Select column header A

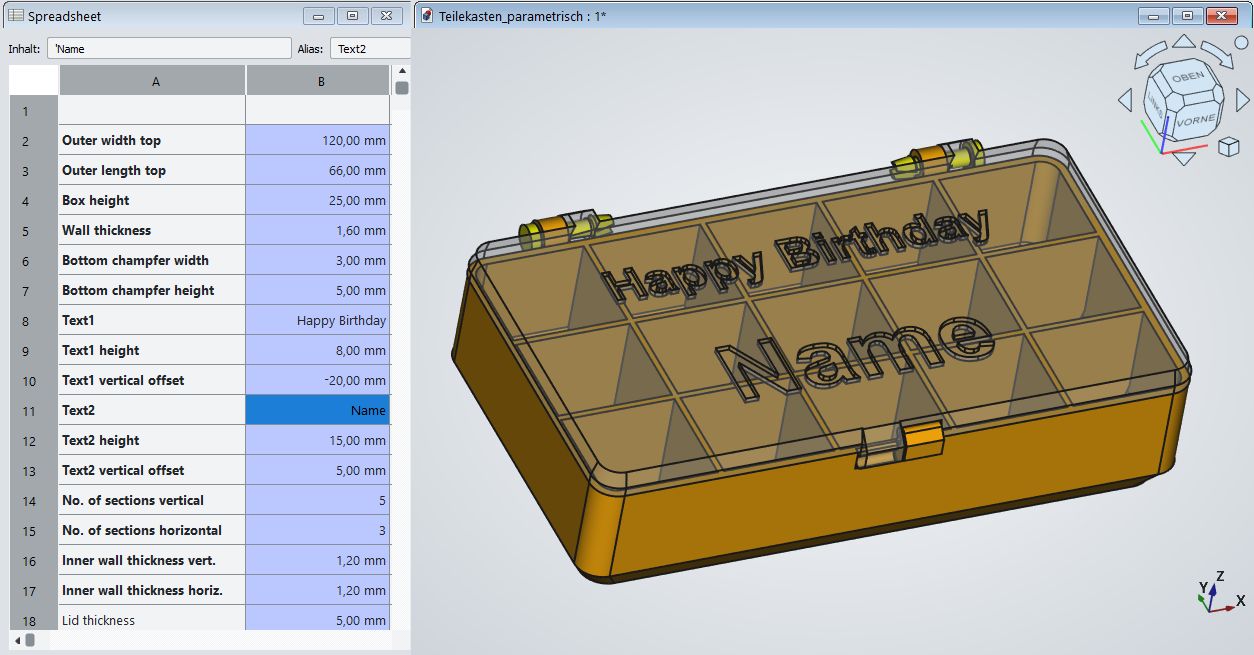coord(152,81)
